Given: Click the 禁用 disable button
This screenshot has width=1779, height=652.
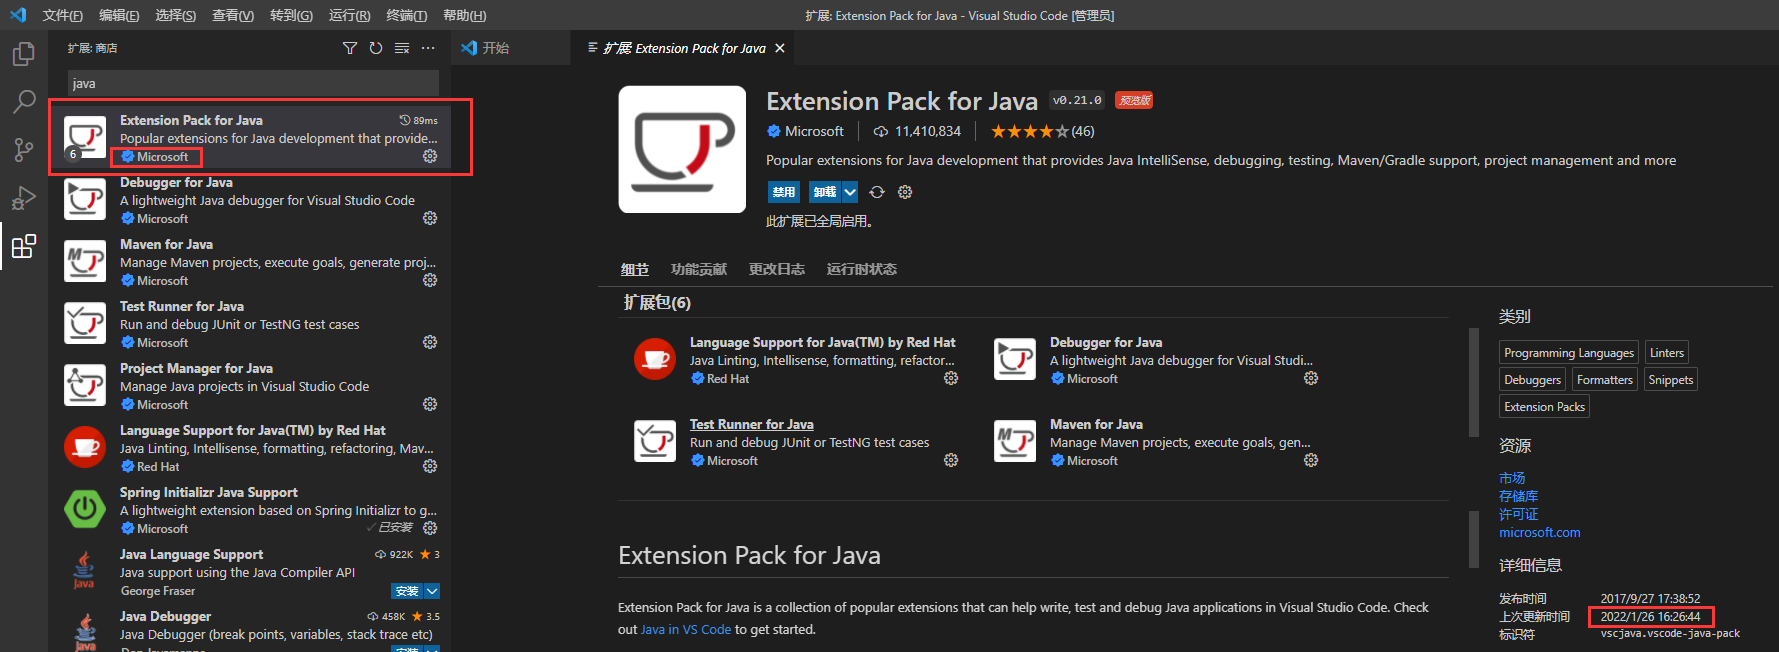Looking at the screenshot, I should (x=784, y=192).
